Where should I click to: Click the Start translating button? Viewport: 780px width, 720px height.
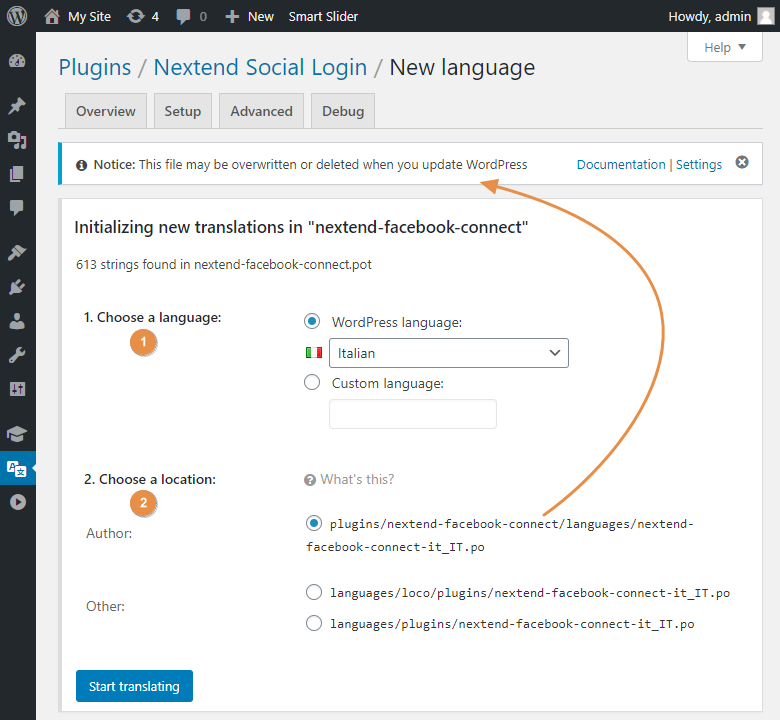tap(134, 686)
